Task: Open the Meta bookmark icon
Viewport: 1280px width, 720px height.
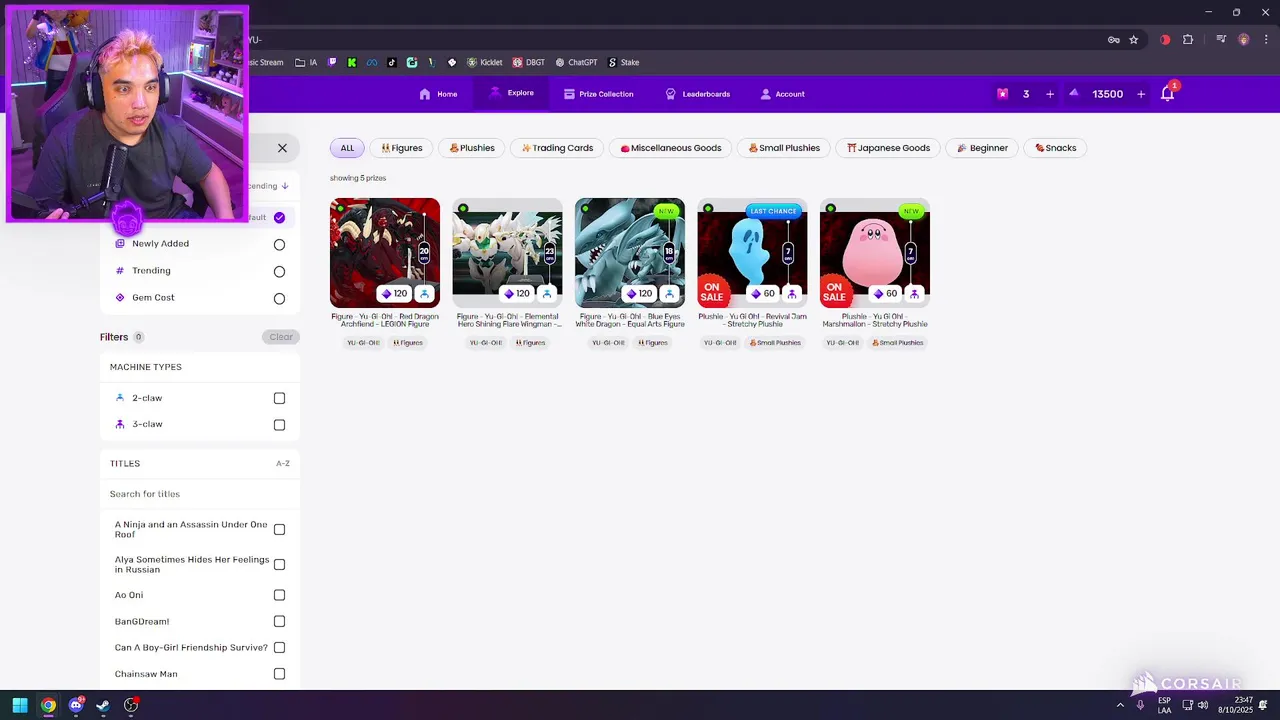Action: click(372, 62)
